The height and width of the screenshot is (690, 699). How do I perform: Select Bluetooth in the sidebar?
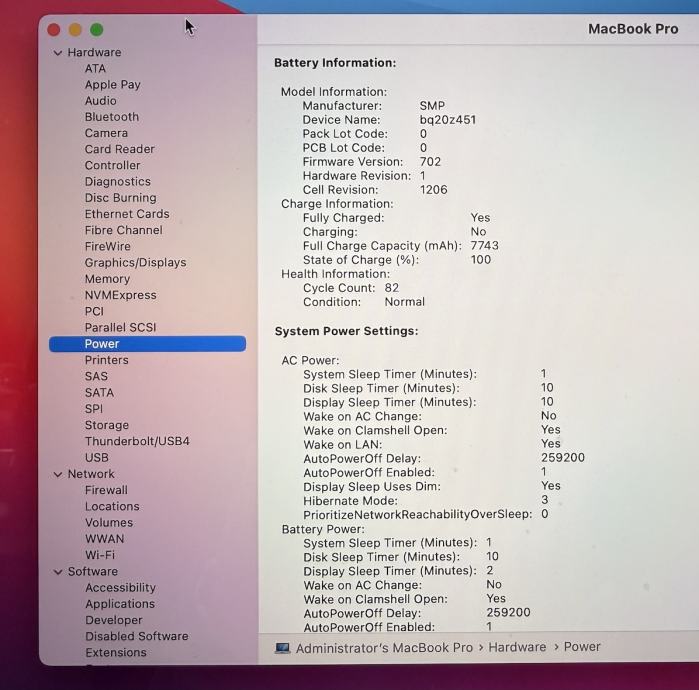coord(112,117)
